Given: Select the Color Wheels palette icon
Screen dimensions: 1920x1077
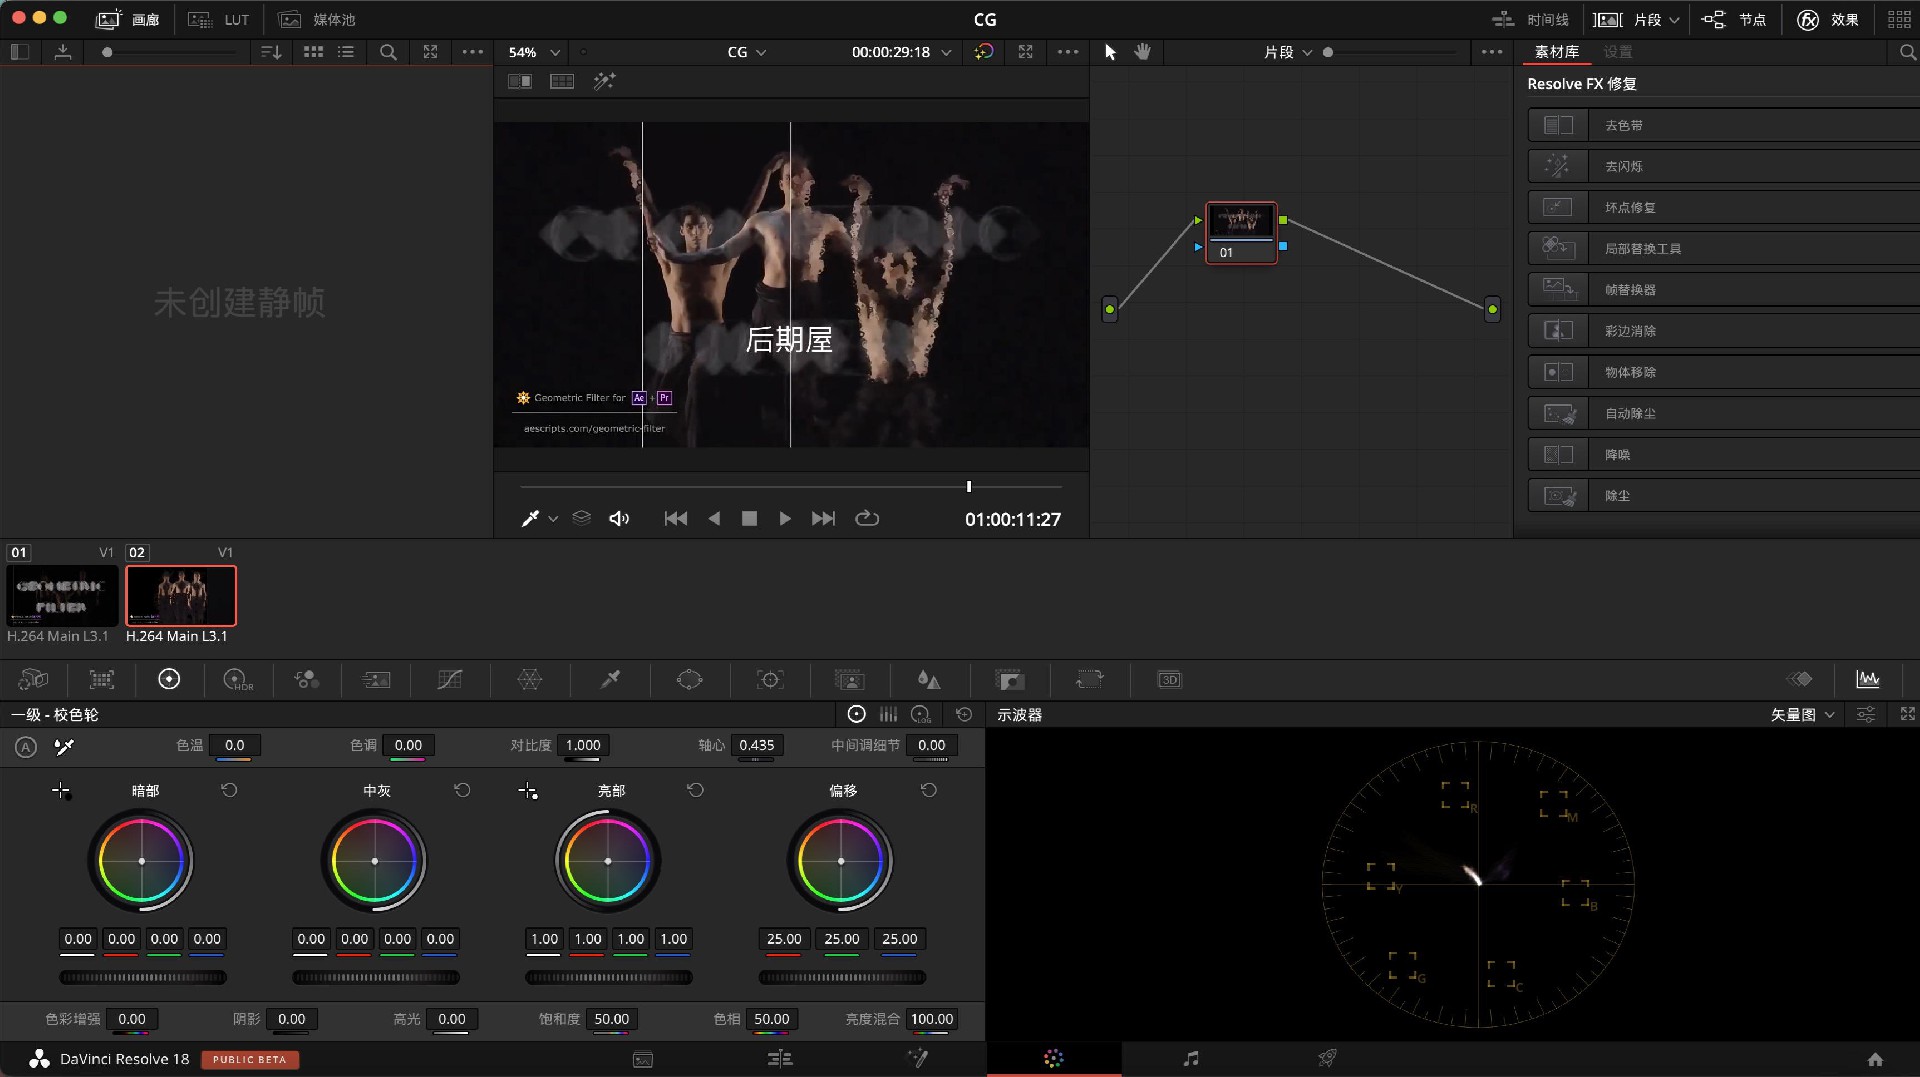Looking at the screenshot, I should point(169,679).
